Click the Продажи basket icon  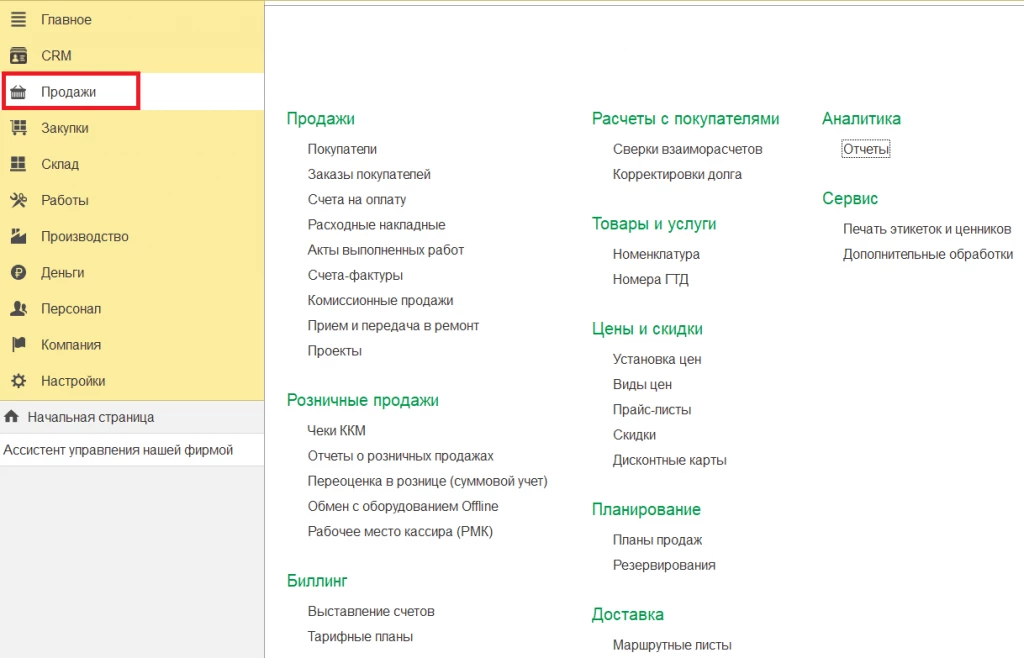click(x=18, y=92)
